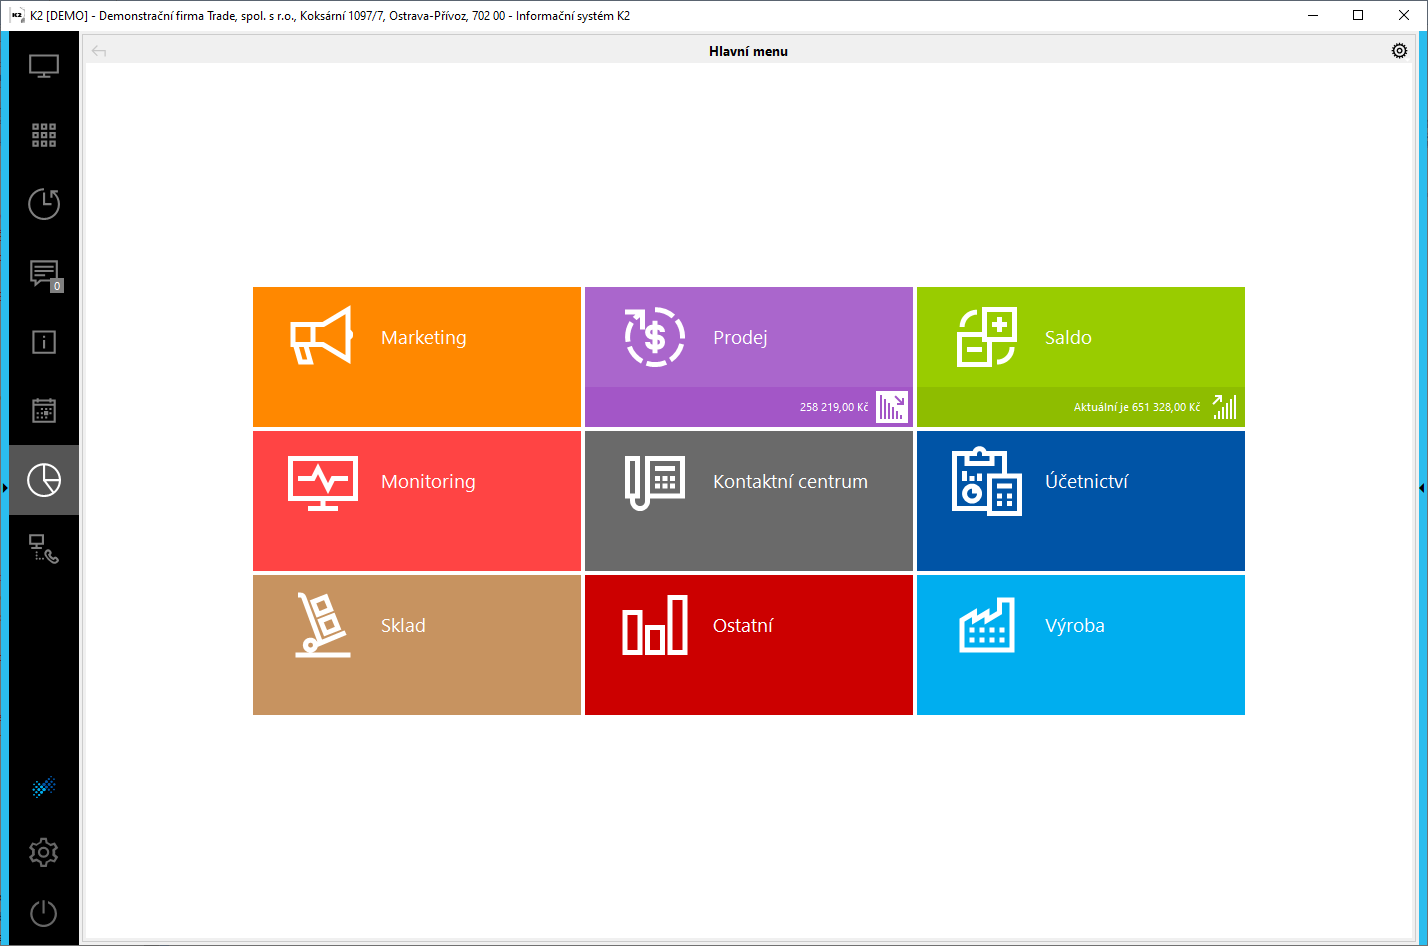Image resolution: width=1428 pixels, height=946 pixels.
Task: Go back using the header arrow
Action: click(99, 51)
